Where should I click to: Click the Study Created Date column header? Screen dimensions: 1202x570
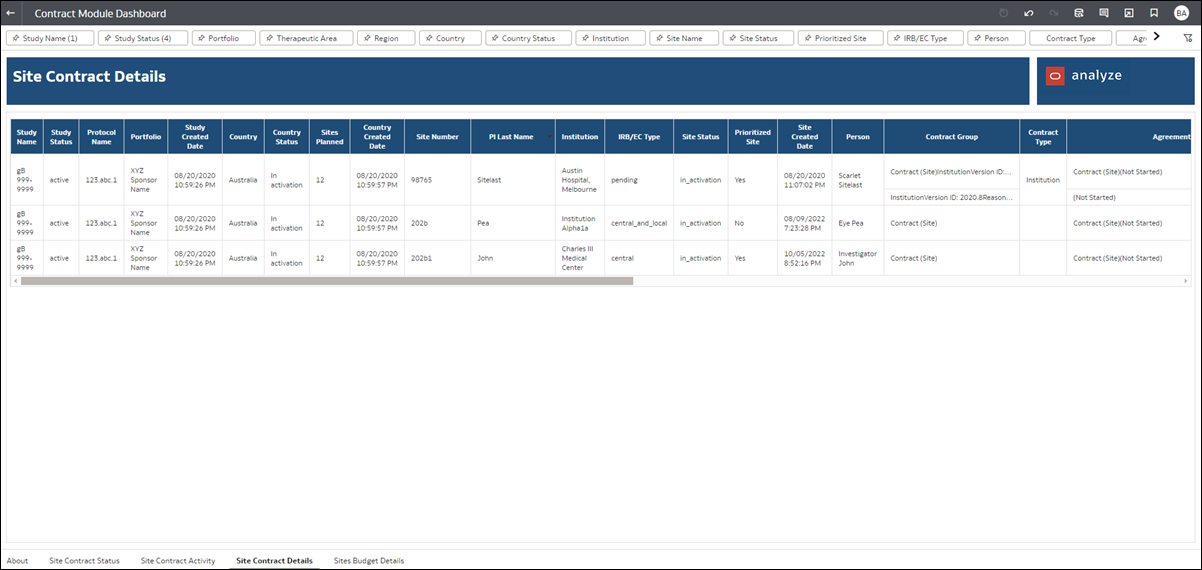click(195, 136)
